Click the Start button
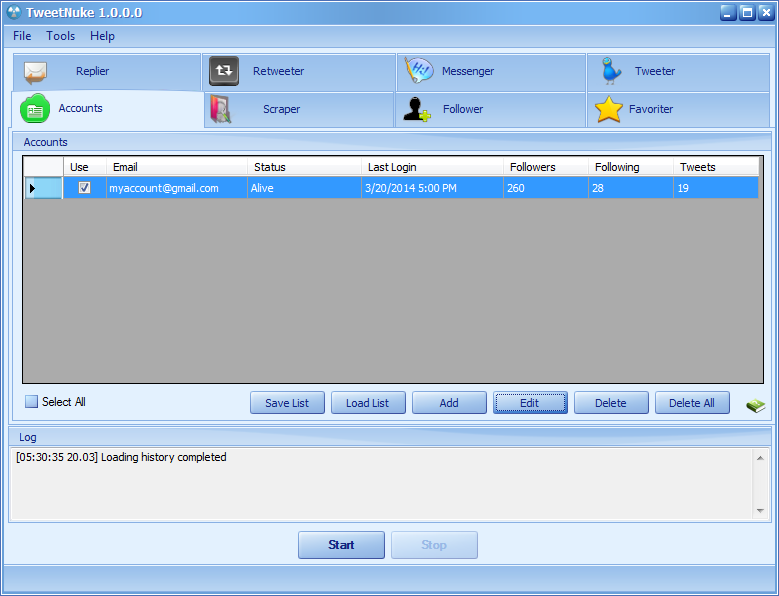Image resolution: width=779 pixels, height=596 pixels. (341, 545)
